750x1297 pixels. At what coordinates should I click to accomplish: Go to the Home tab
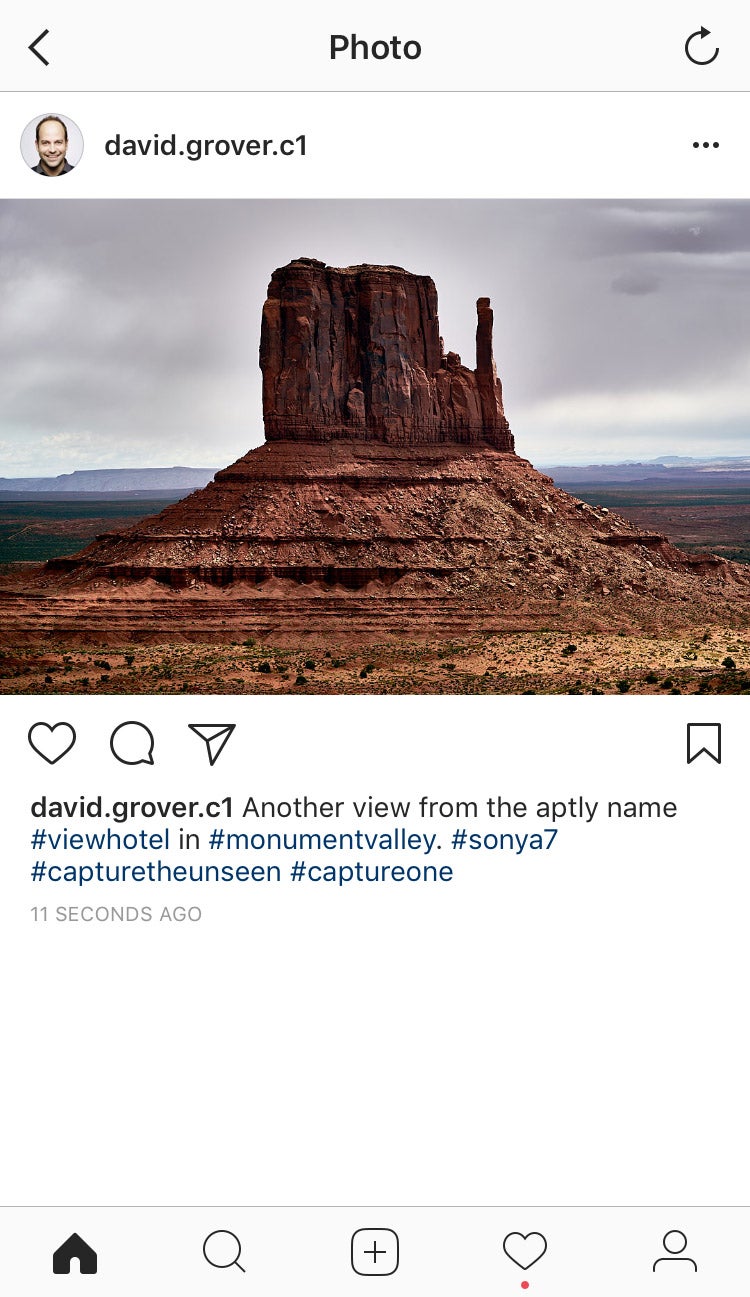coord(75,1252)
